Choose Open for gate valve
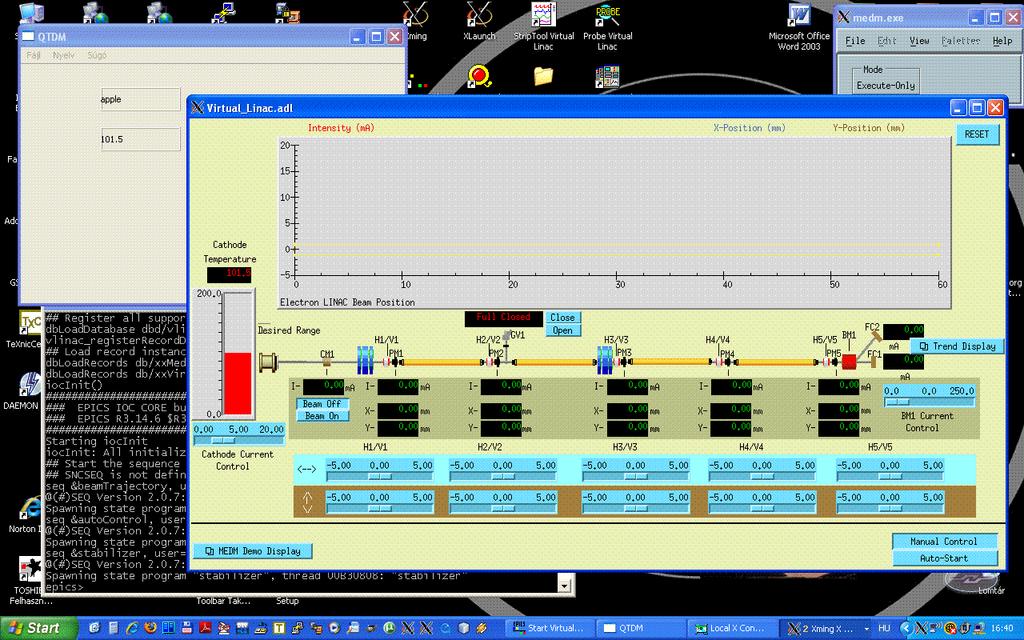 click(562, 330)
